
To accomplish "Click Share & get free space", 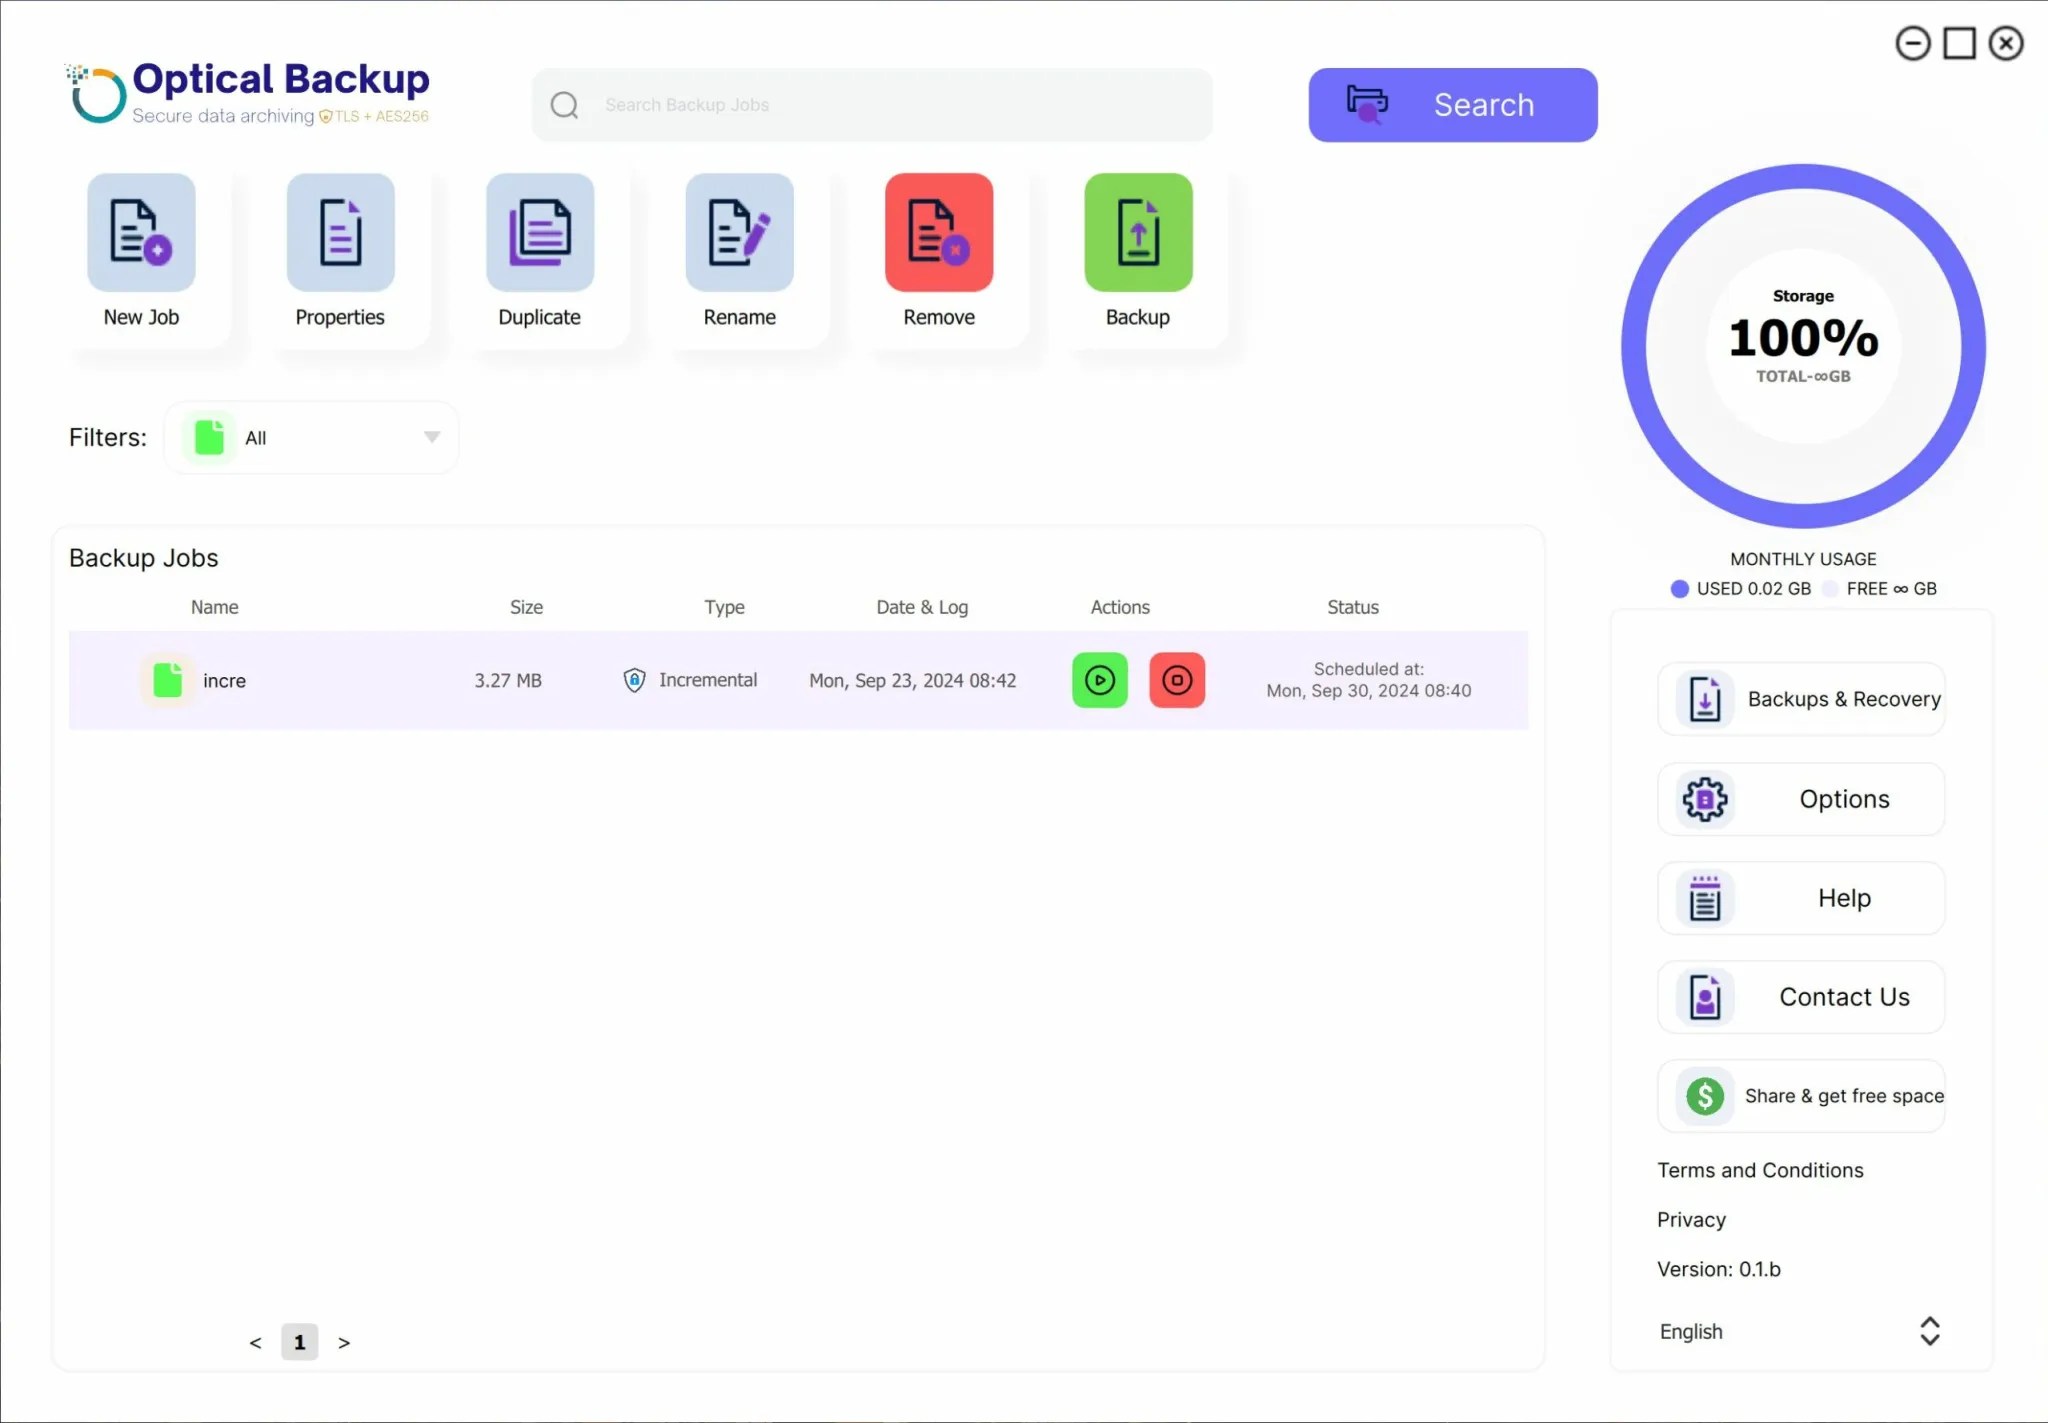I will pos(1801,1096).
